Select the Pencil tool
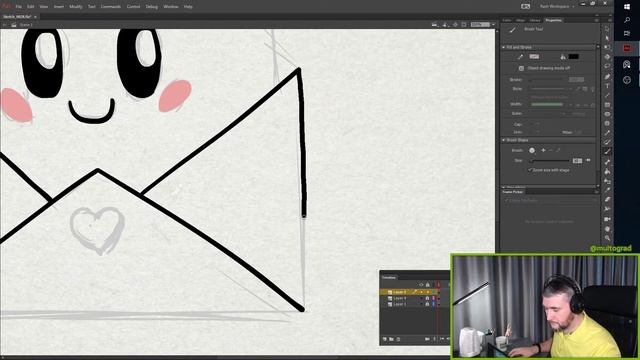 (607, 133)
